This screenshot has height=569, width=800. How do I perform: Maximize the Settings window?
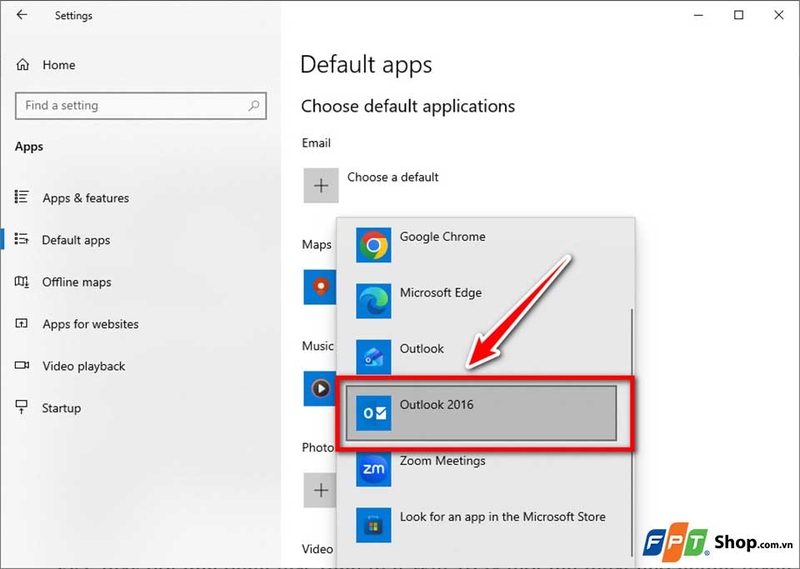pos(738,15)
